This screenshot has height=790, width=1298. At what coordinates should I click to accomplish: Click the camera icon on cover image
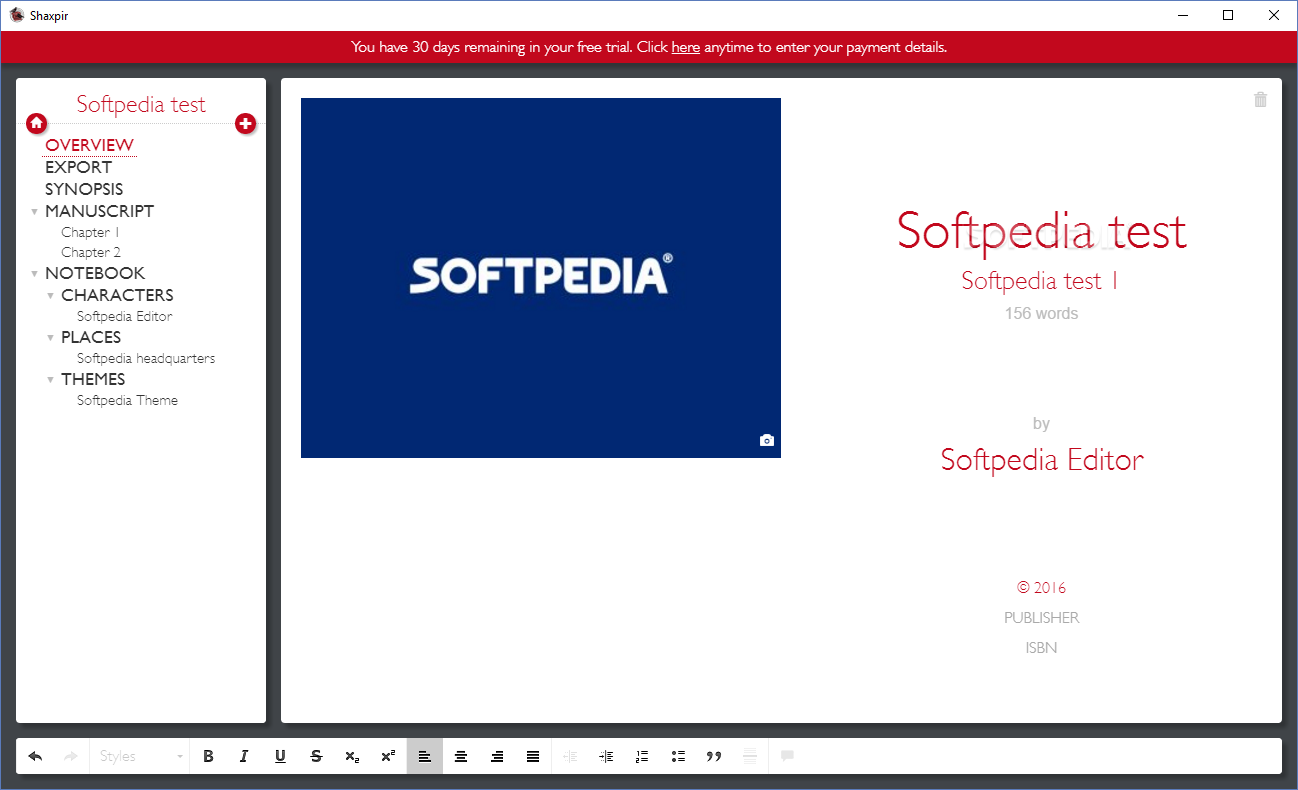(x=767, y=440)
